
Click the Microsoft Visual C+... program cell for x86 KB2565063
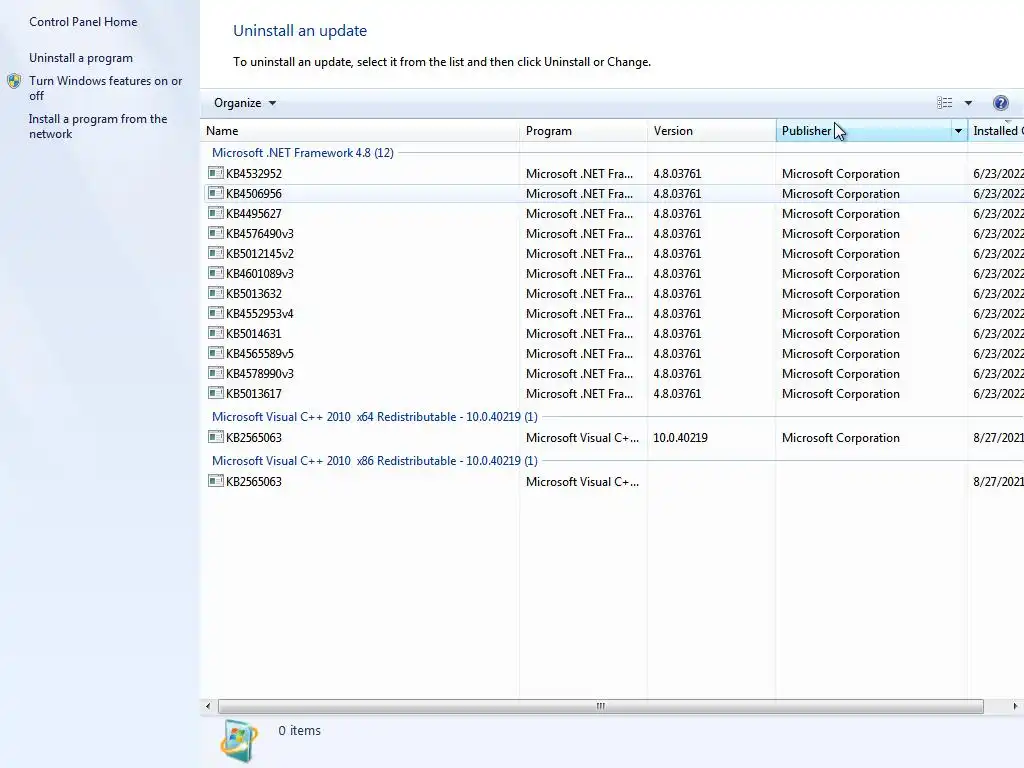coord(583,481)
